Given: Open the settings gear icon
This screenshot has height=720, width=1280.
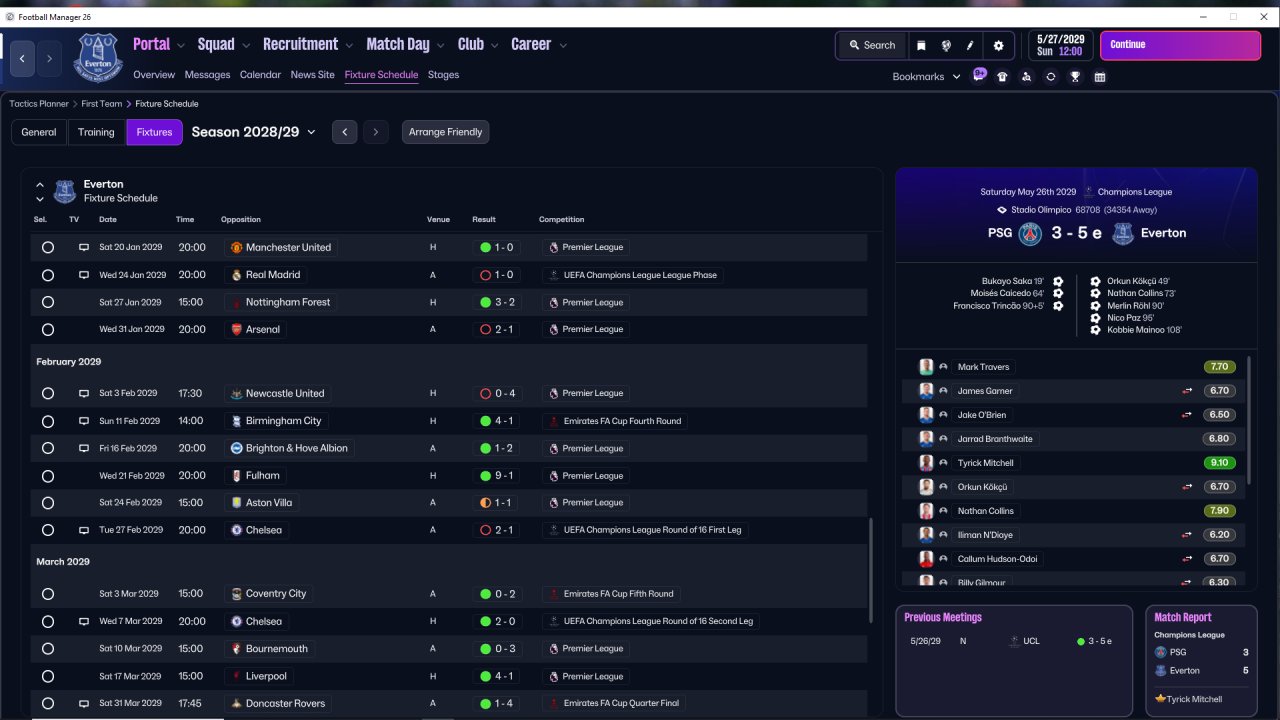Looking at the screenshot, I should pyautogui.click(x=998, y=45).
